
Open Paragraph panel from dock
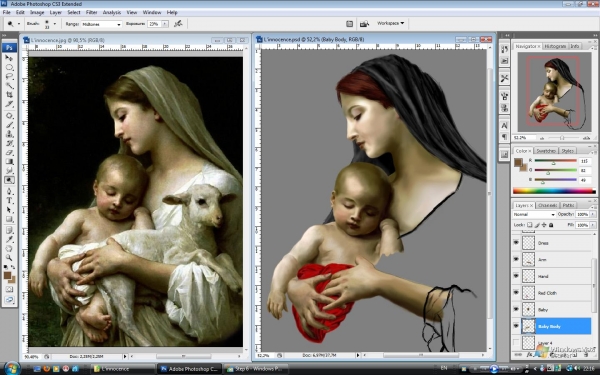(504, 137)
